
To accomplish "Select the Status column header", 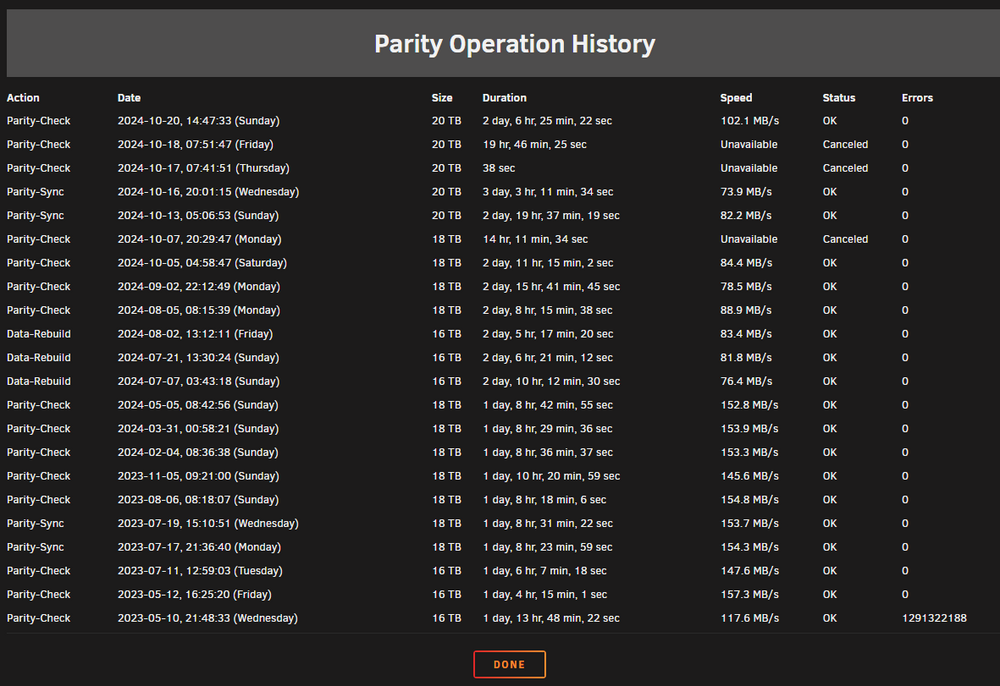I will (839, 98).
